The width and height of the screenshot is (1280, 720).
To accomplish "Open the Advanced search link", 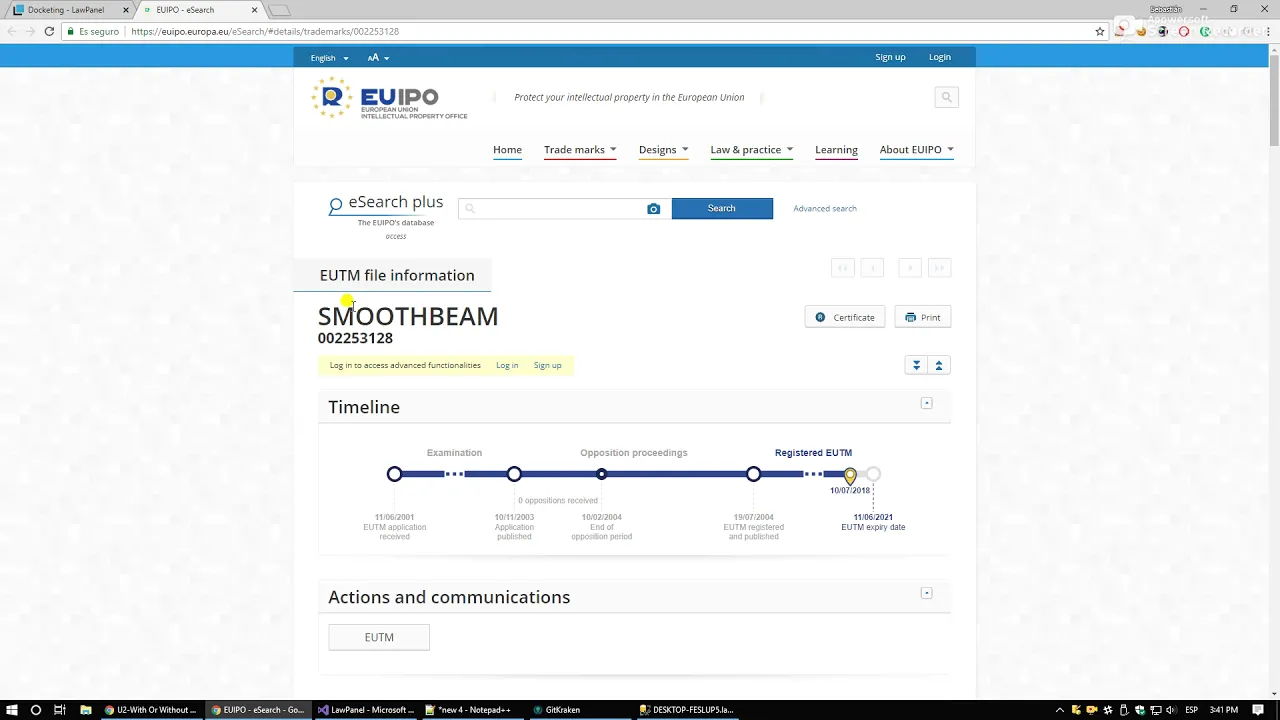I will (825, 209).
